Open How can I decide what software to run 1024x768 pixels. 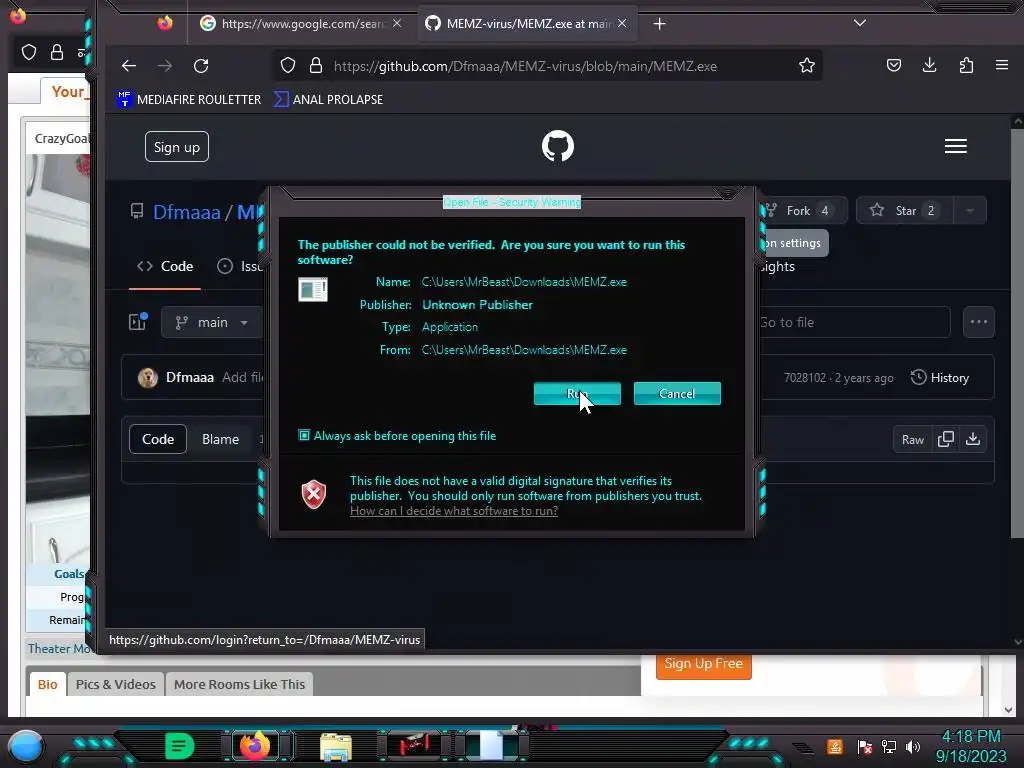click(454, 511)
